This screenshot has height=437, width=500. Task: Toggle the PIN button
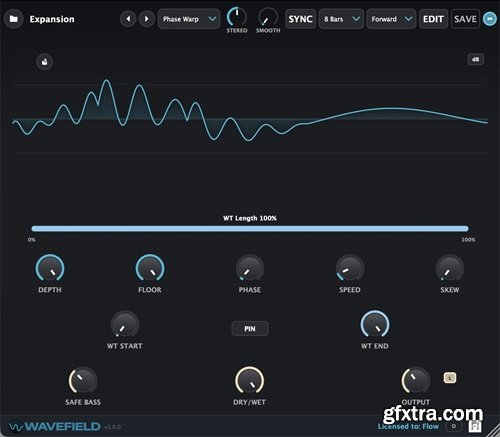coord(250,329)
